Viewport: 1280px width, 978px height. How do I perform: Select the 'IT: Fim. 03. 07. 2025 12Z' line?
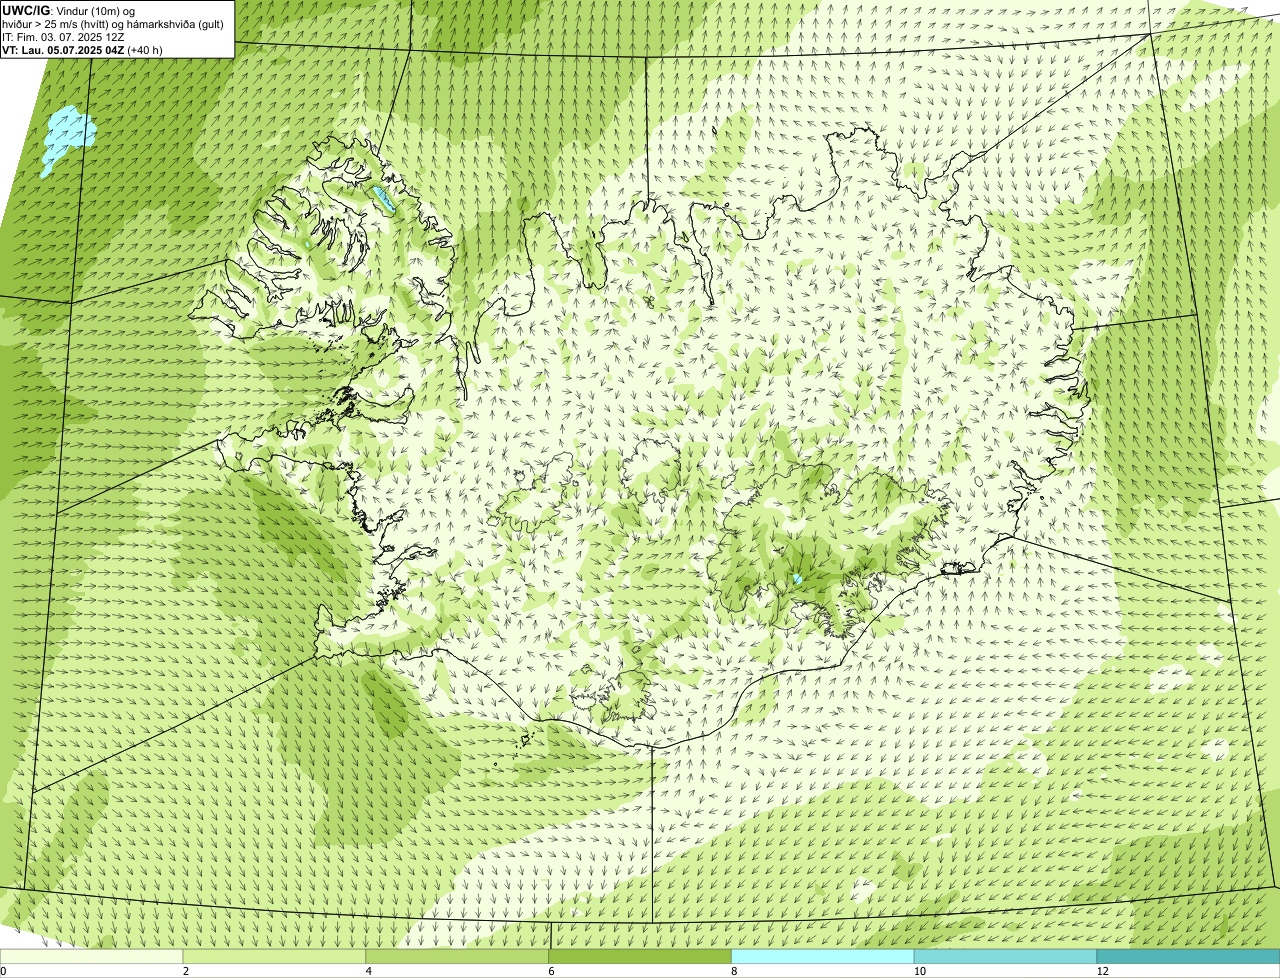(64, 36)
